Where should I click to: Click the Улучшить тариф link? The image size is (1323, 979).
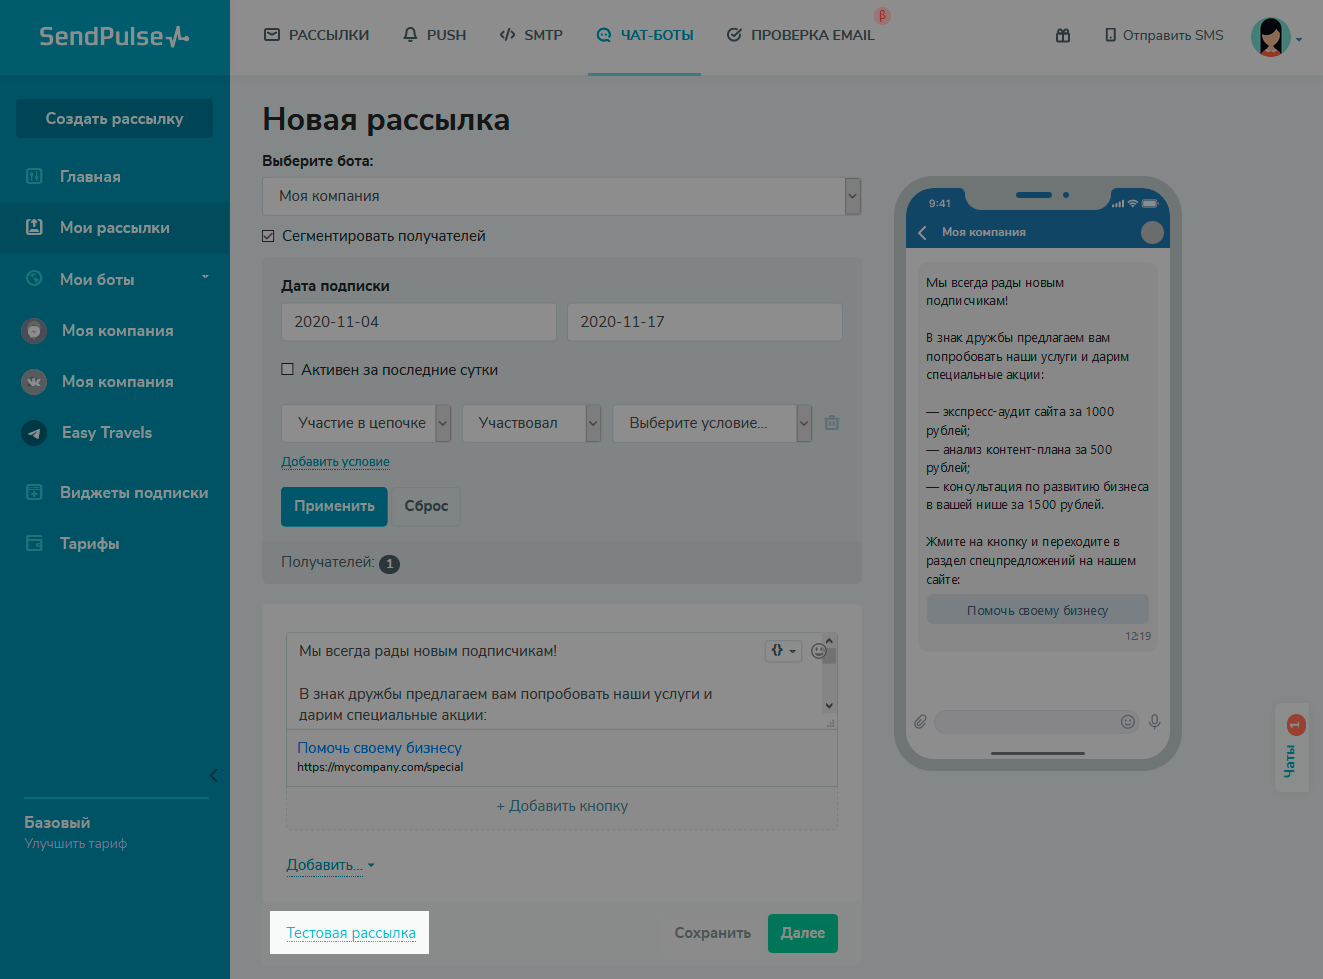[76, 844]
